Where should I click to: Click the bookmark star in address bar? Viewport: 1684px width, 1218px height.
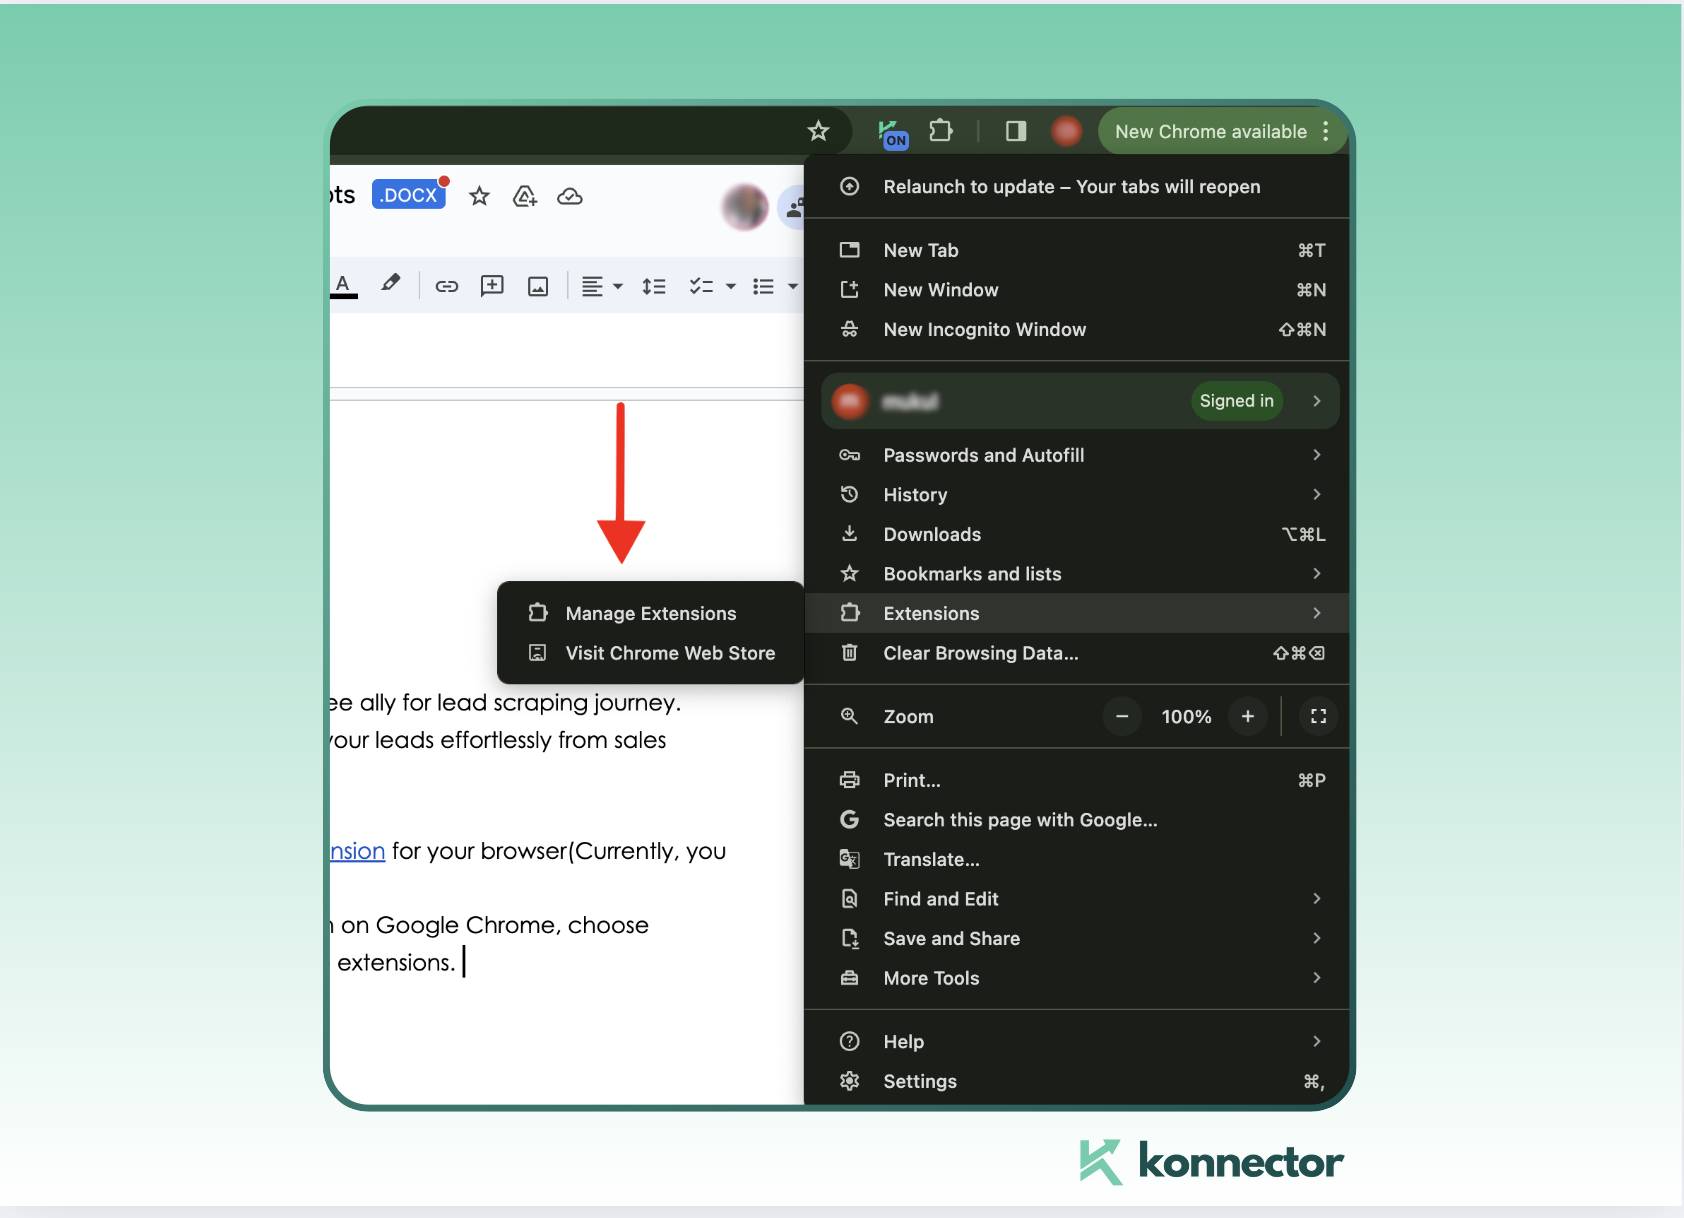(818, 131)
